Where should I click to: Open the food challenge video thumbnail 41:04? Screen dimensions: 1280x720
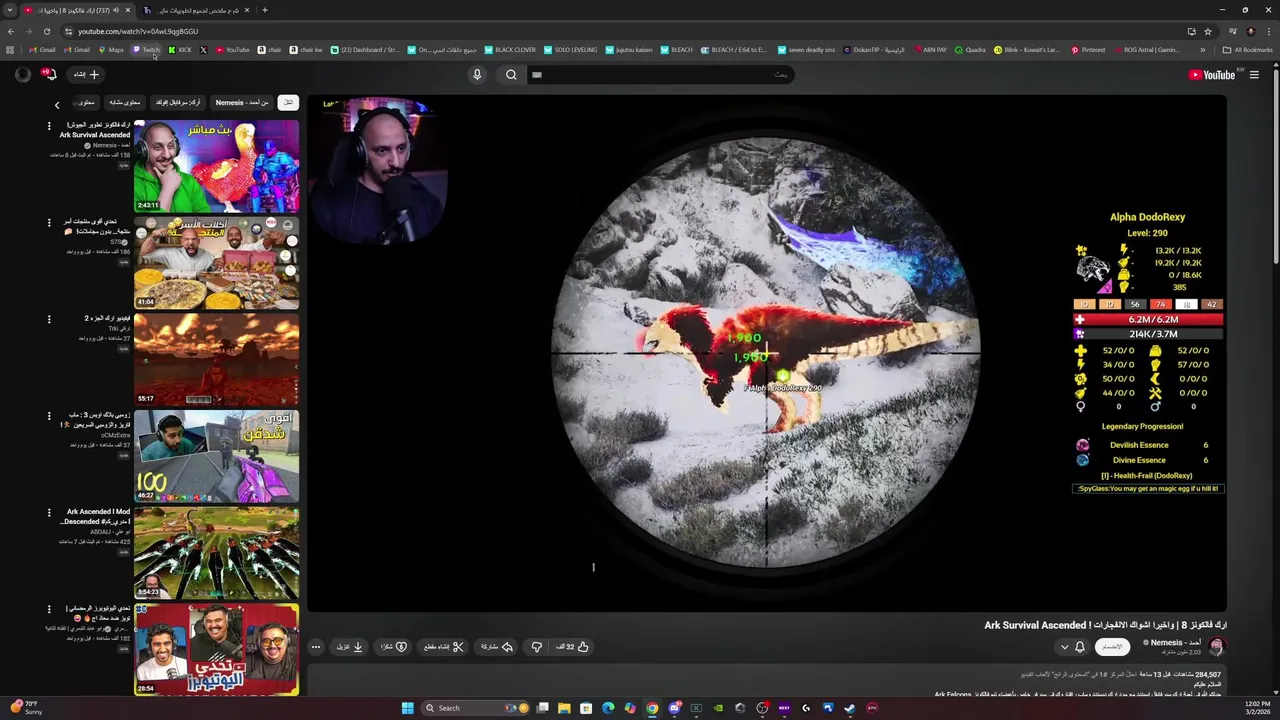point(217,263)
